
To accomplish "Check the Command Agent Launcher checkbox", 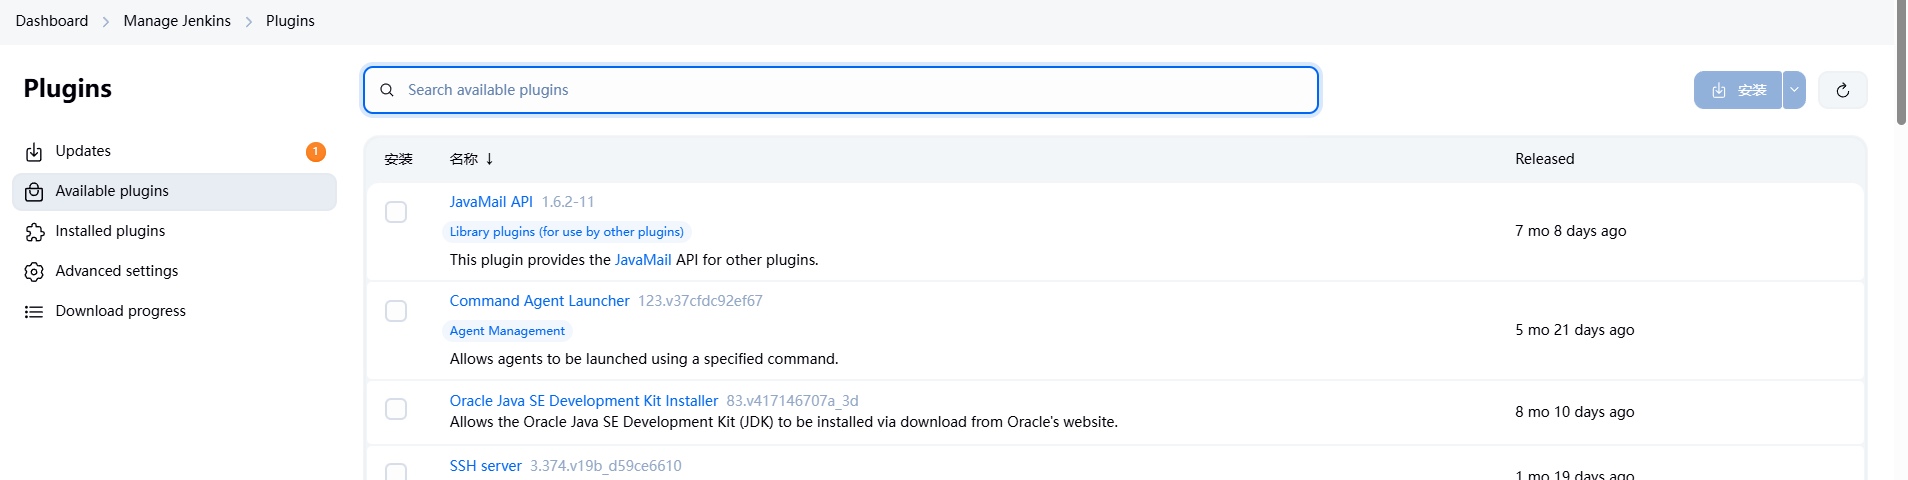I will [x=396, y=311].
